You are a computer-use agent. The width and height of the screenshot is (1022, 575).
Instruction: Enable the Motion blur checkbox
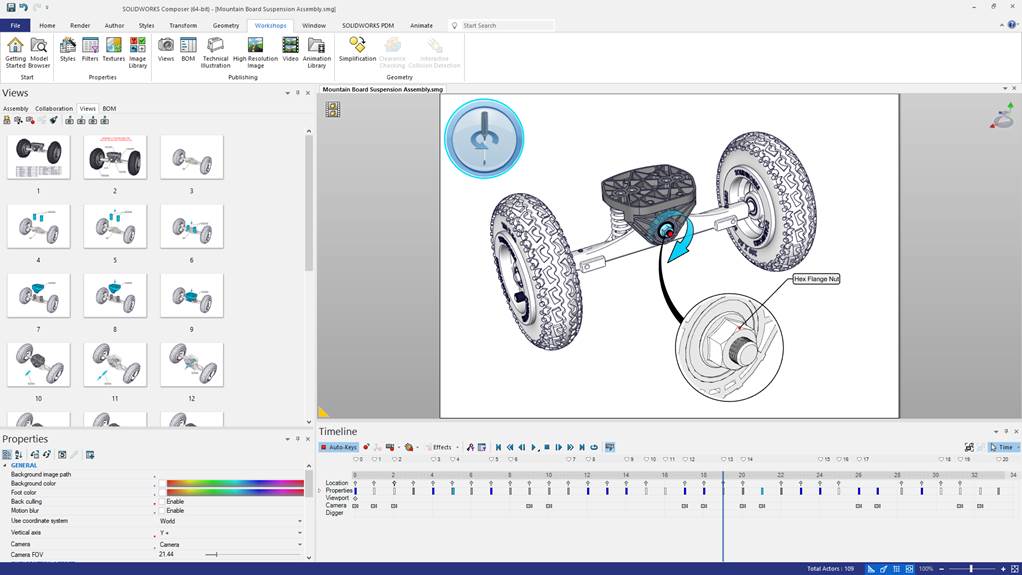click(162, 511)
